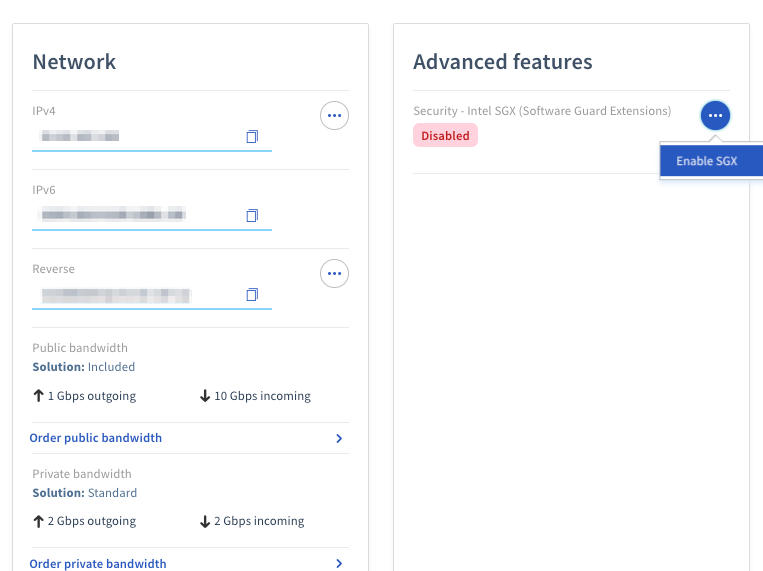Open the Order private bandwidth link
This screenshot has height=571, width=763.
tap(98, 564)
